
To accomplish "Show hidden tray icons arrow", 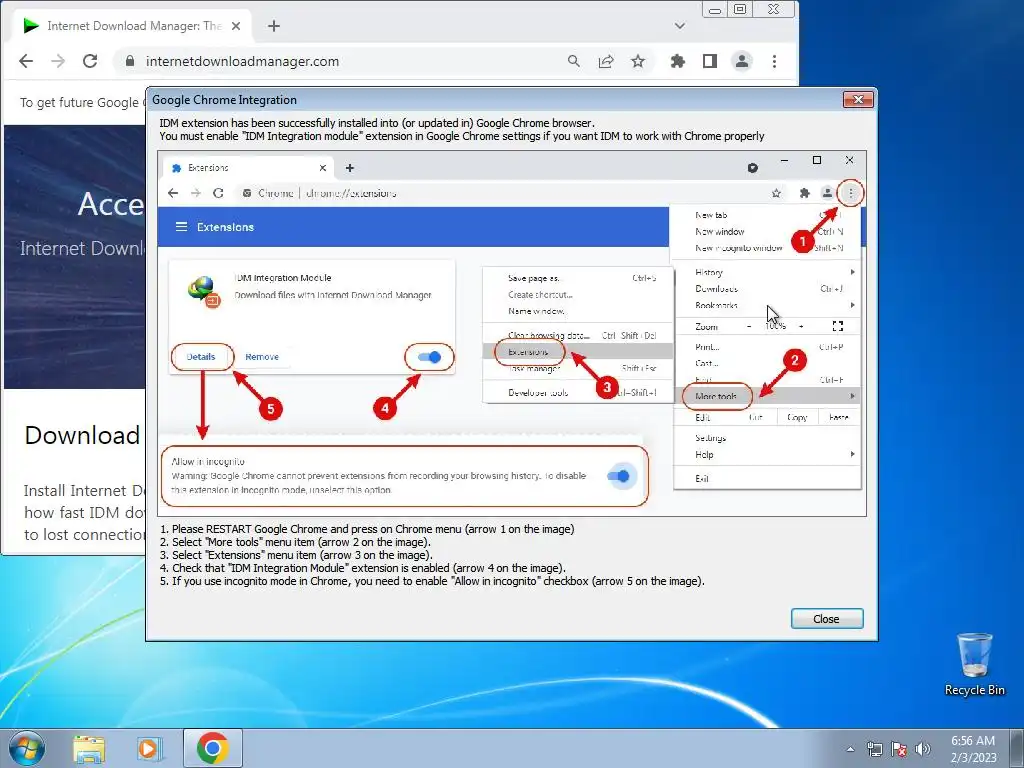I will pyautogui.click(x=850, y=749).
